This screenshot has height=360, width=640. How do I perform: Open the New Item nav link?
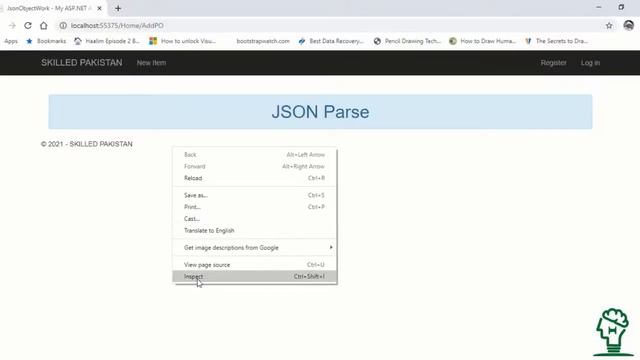pos(151,63)
